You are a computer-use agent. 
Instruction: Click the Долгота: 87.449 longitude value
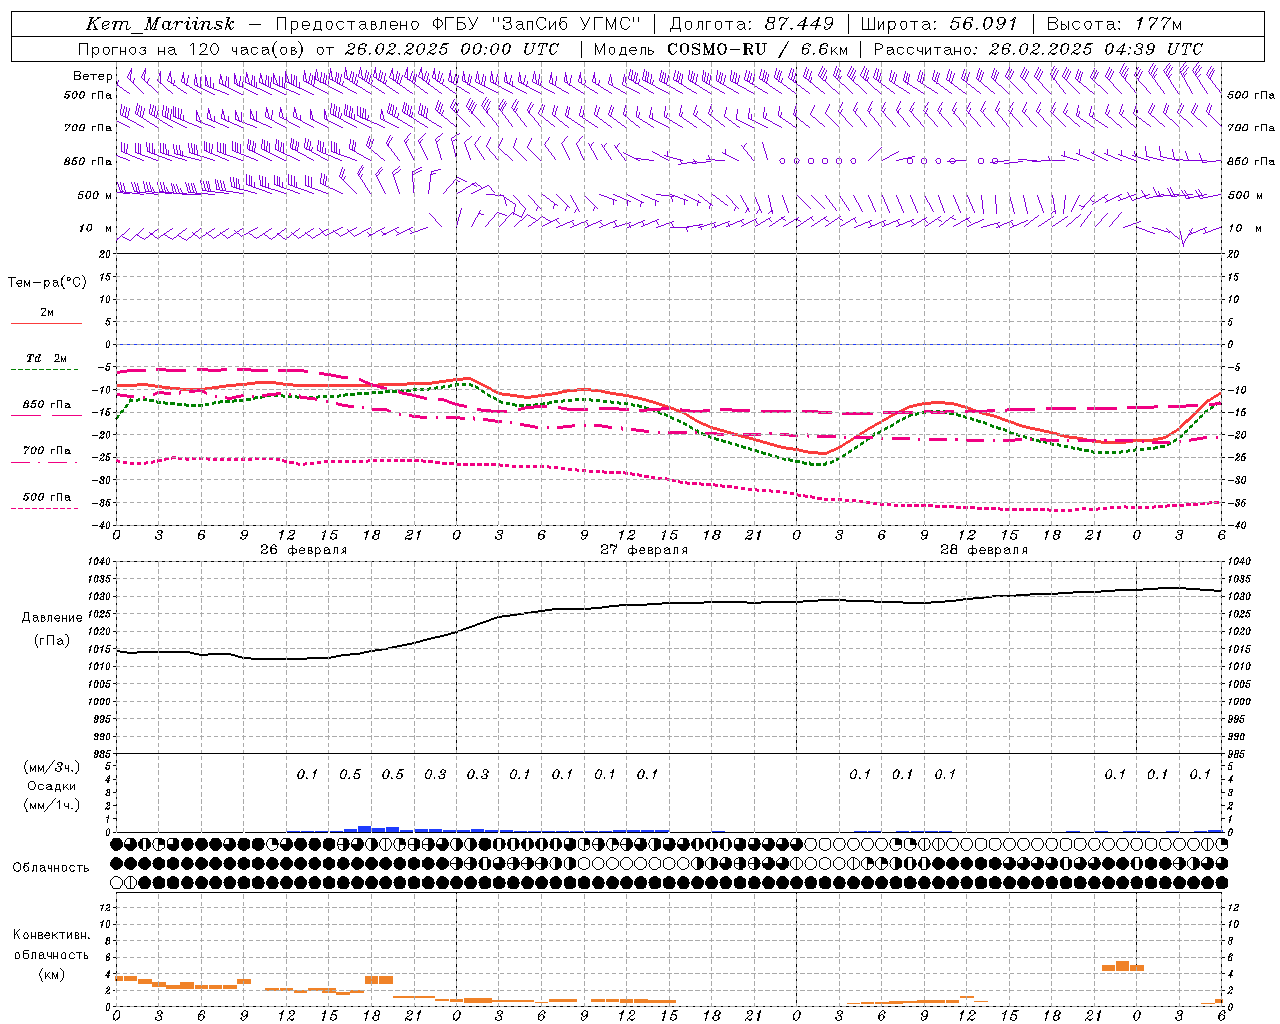coord(751,24)
